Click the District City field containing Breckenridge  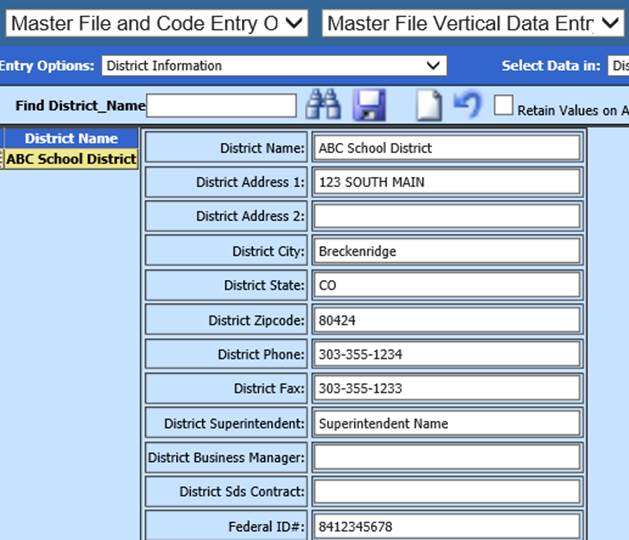tap(446, 251)
